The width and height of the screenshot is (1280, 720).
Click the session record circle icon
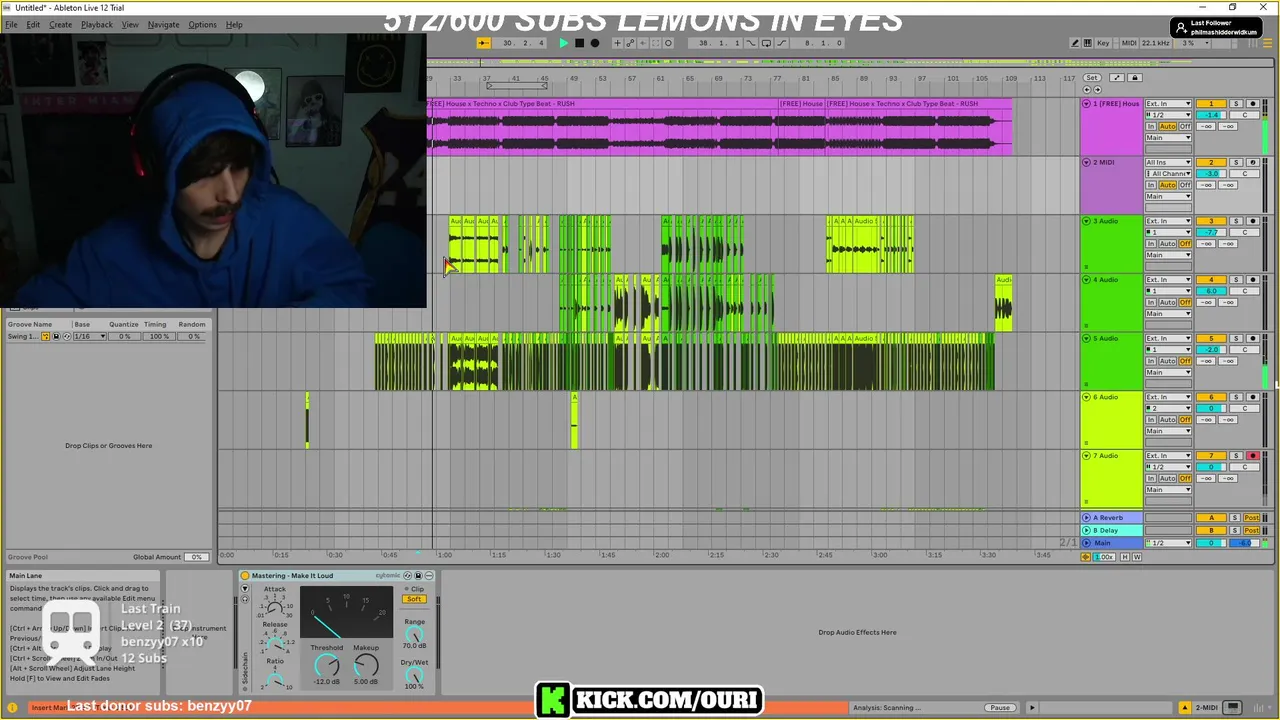coord(668,43)
